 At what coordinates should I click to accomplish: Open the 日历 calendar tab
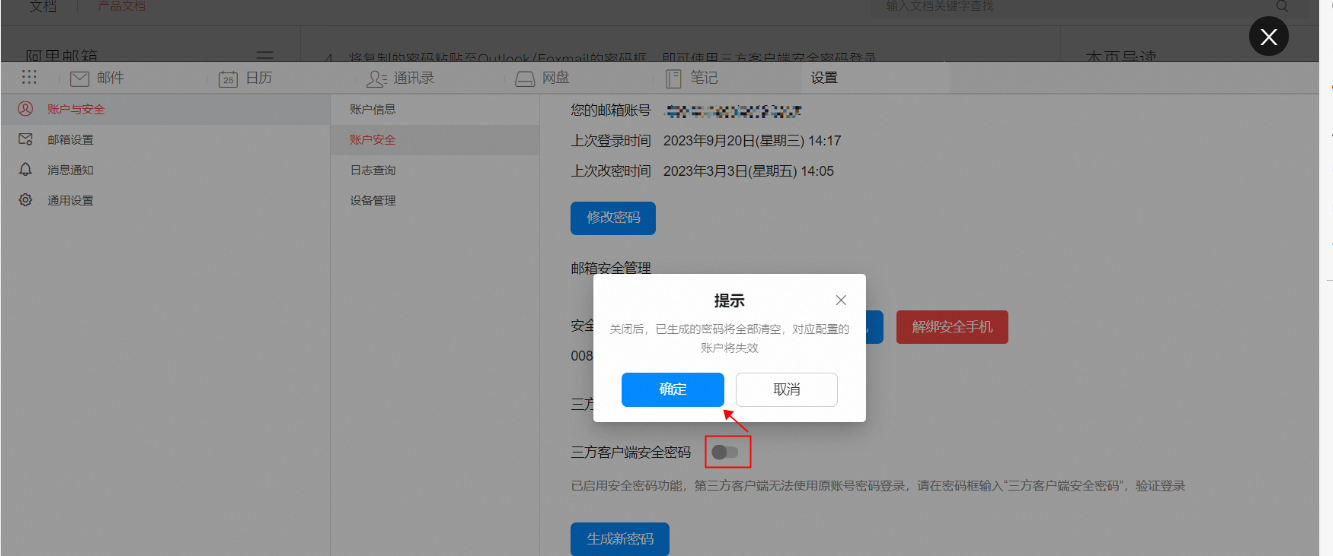coord(245,78)
